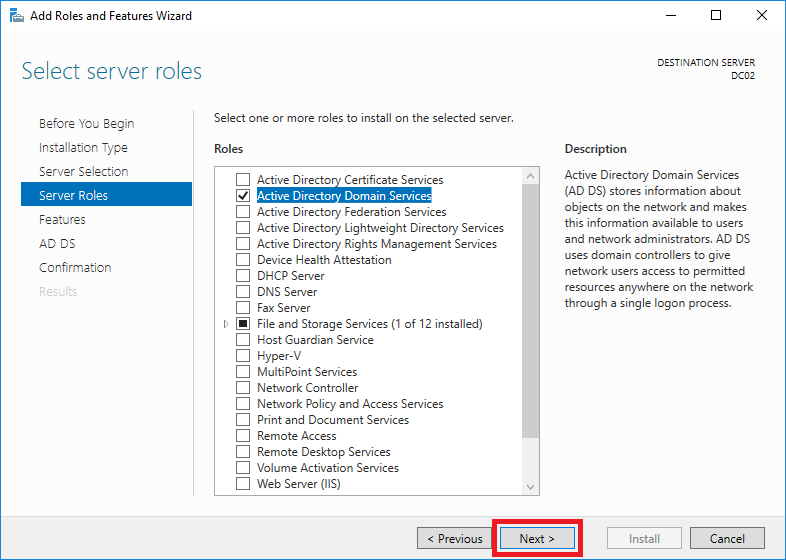Viewport: 786px width, 560px height.
Task: Check Active Directory Lightweight Directory Services
Action: 243,228
